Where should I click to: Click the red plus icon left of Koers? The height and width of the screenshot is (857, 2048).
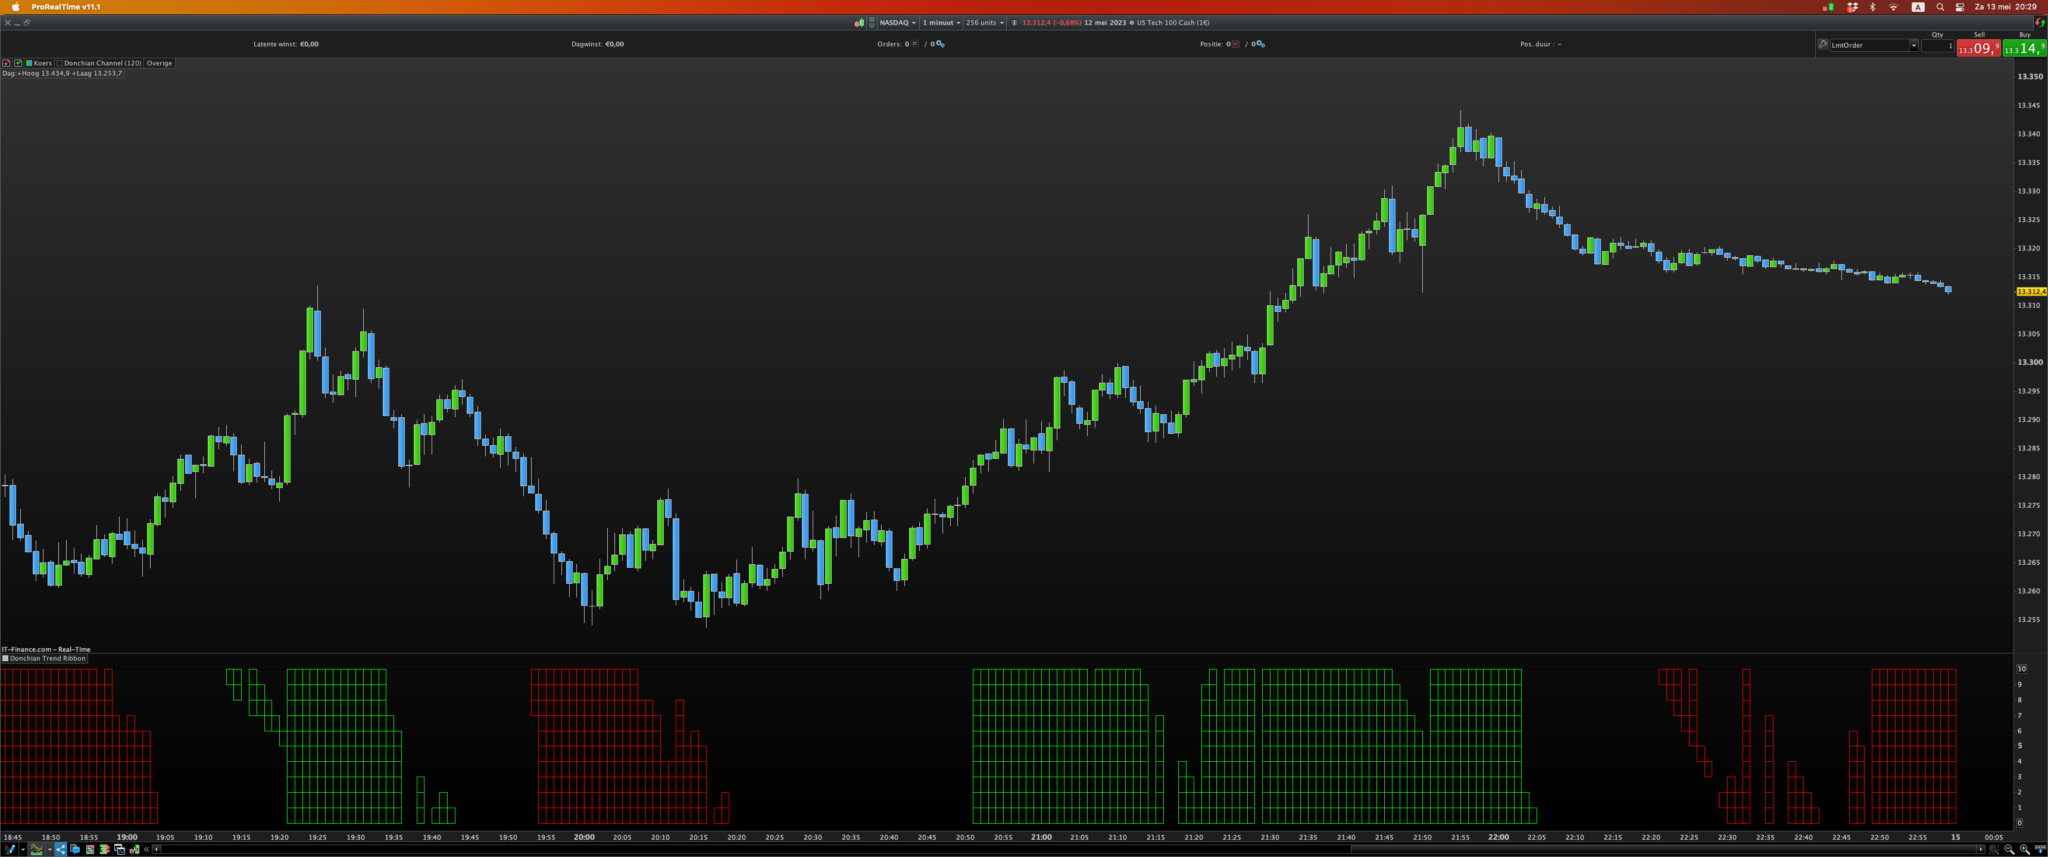[x=6, y=63]
